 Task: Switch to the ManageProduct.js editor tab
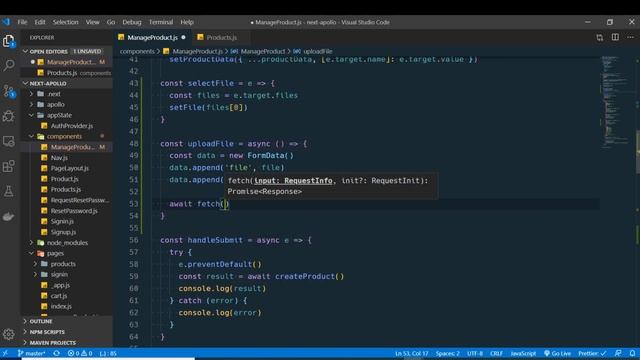[152, 38]
